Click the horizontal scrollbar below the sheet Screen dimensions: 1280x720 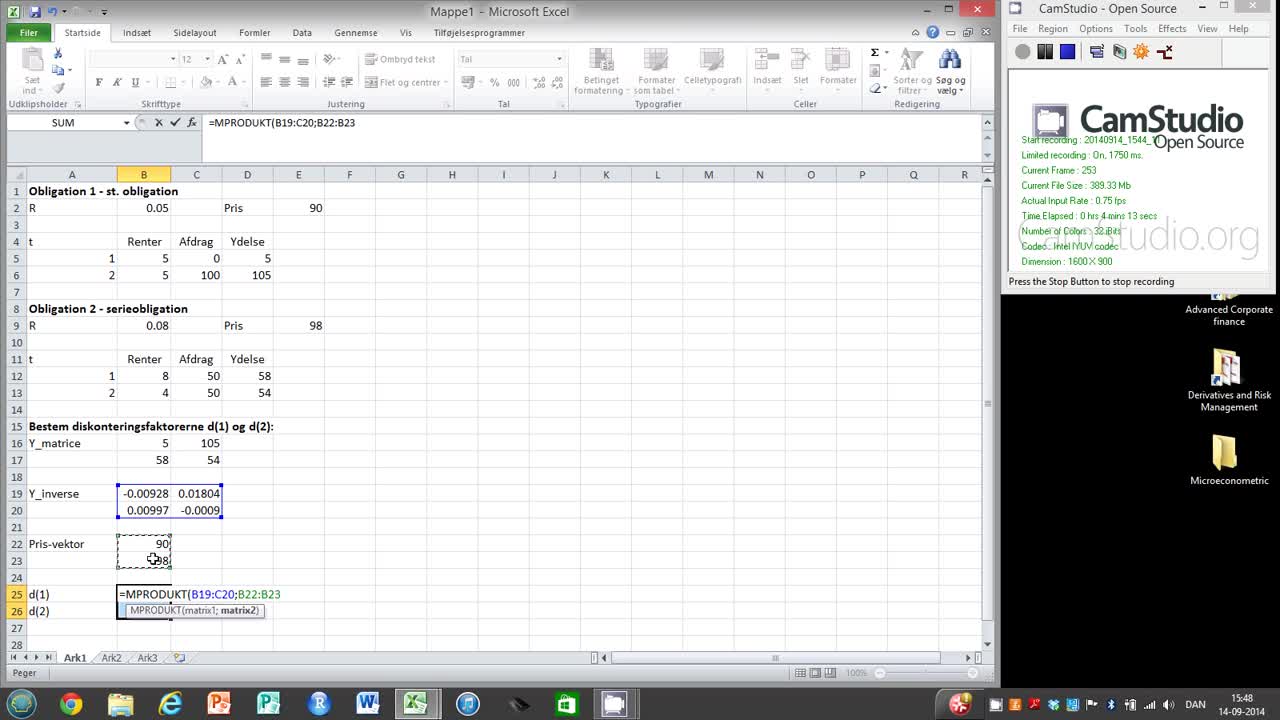coord(775,658)
